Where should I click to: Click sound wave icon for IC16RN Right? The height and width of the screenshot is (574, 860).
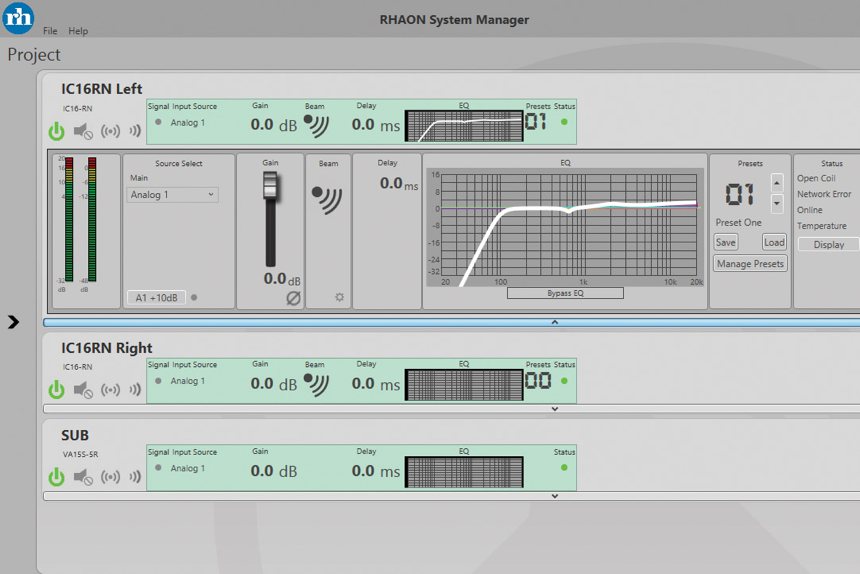pos(135,389)
